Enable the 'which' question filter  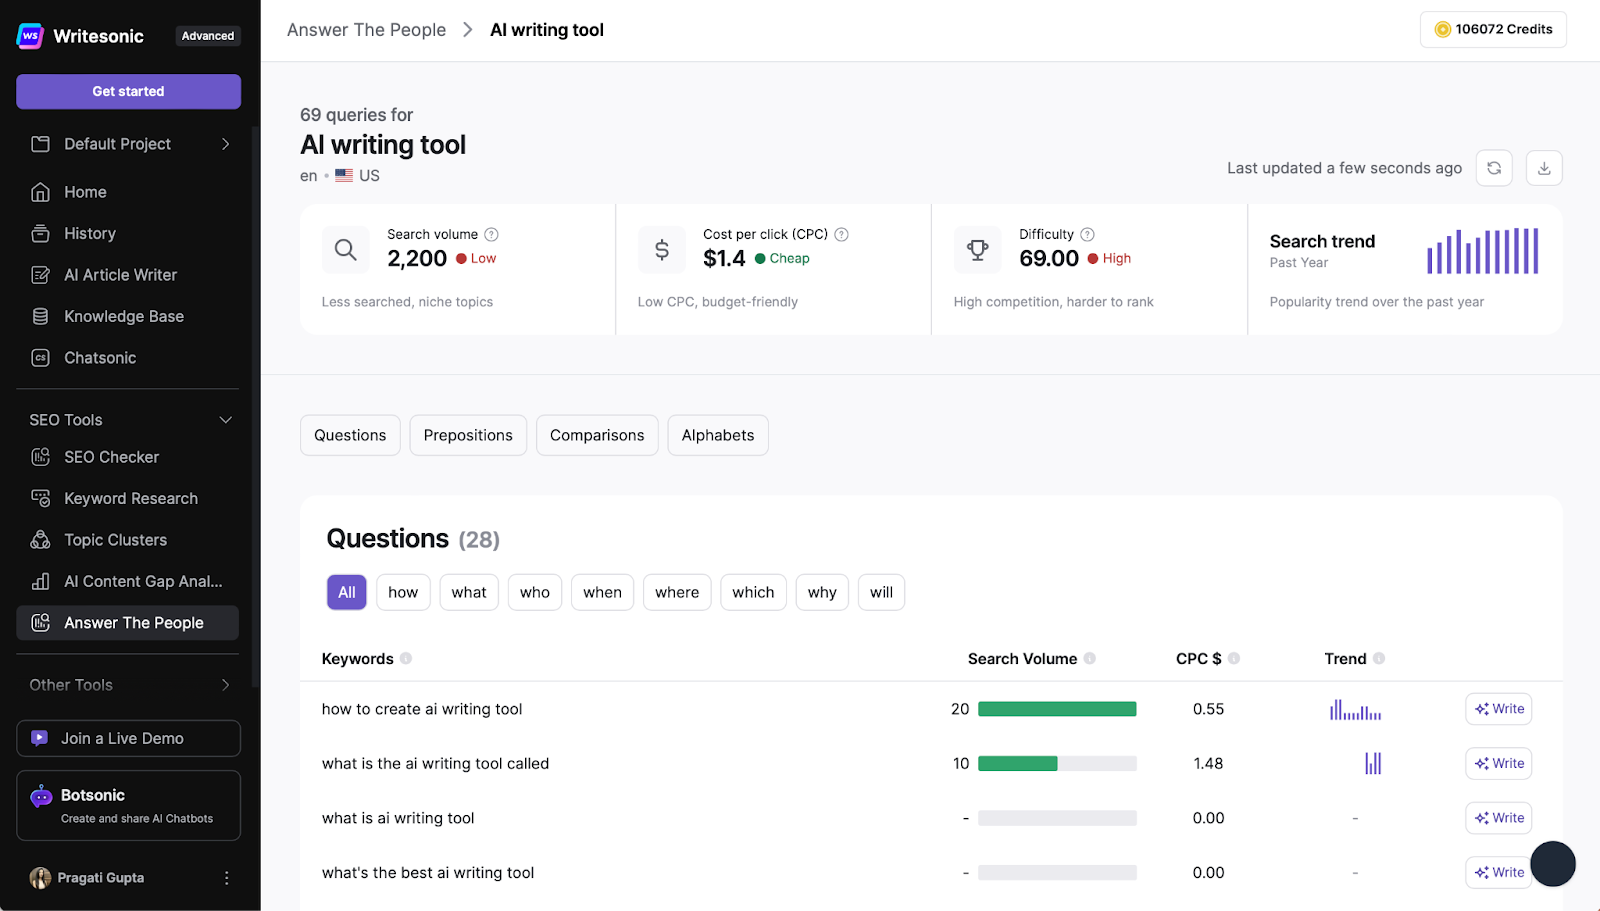pyautogui.click(x=753, y=592)
